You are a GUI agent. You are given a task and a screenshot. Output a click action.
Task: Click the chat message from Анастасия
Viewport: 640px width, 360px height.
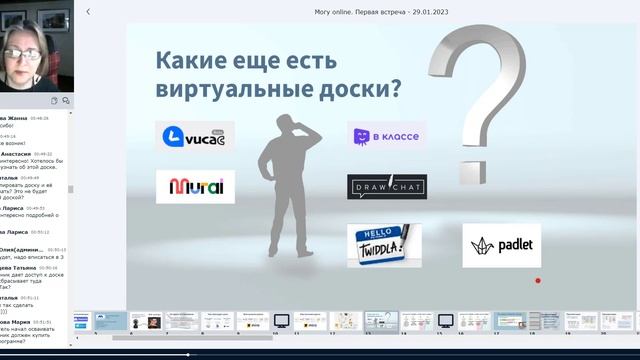(x=33, y=160)
